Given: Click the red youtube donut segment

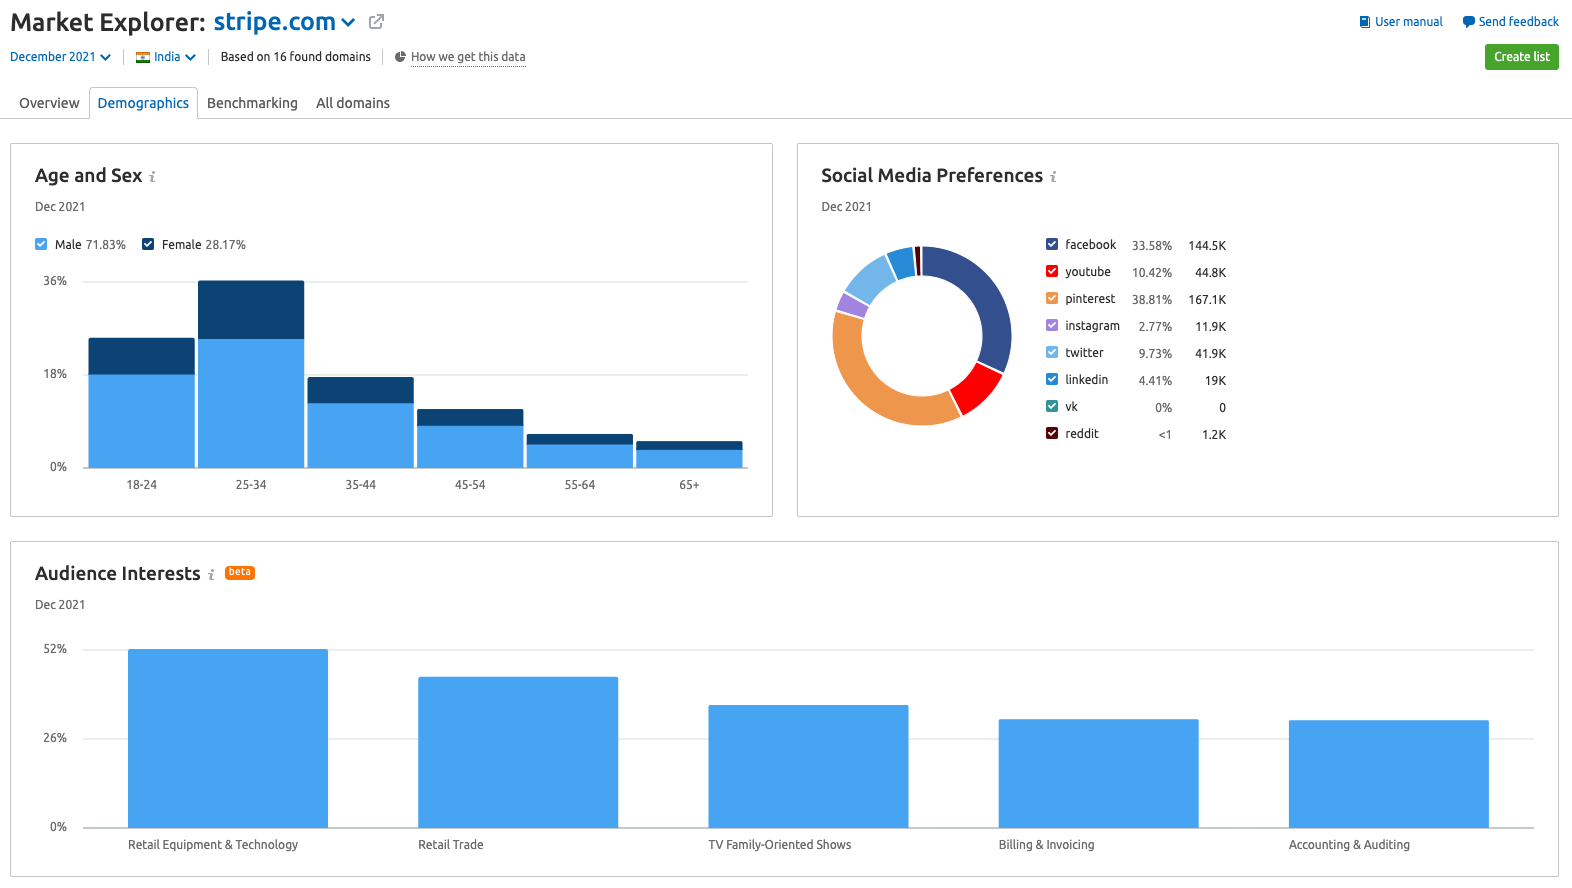Looking at the screenshot, I should coord(975,388).
